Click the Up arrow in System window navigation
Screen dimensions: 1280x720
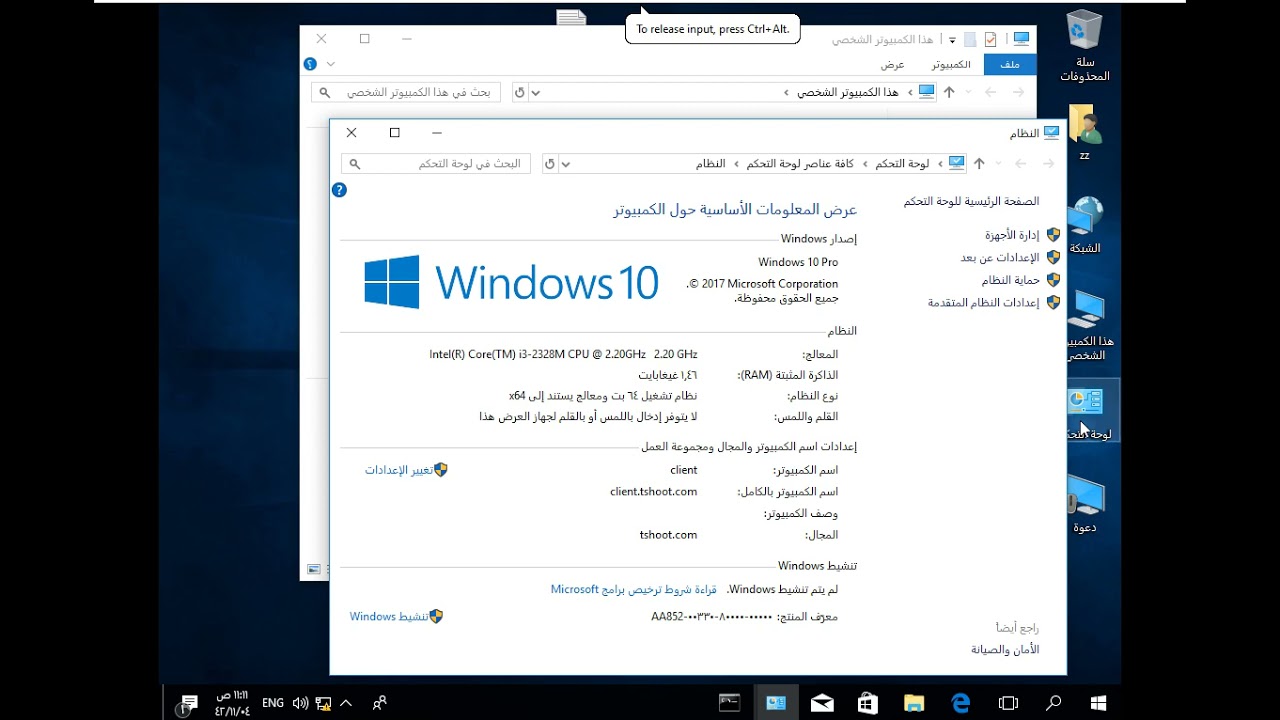(x=979, y=164)
